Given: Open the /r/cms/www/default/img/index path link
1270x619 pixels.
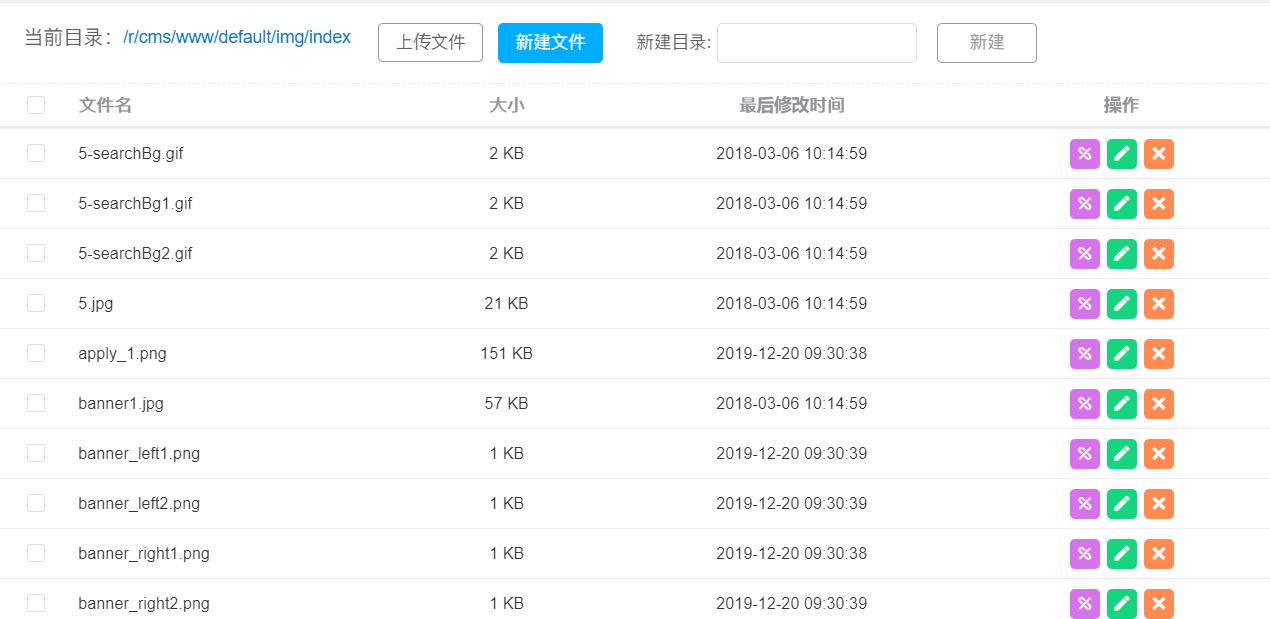Looking at the screenshot, I should 237,38.
